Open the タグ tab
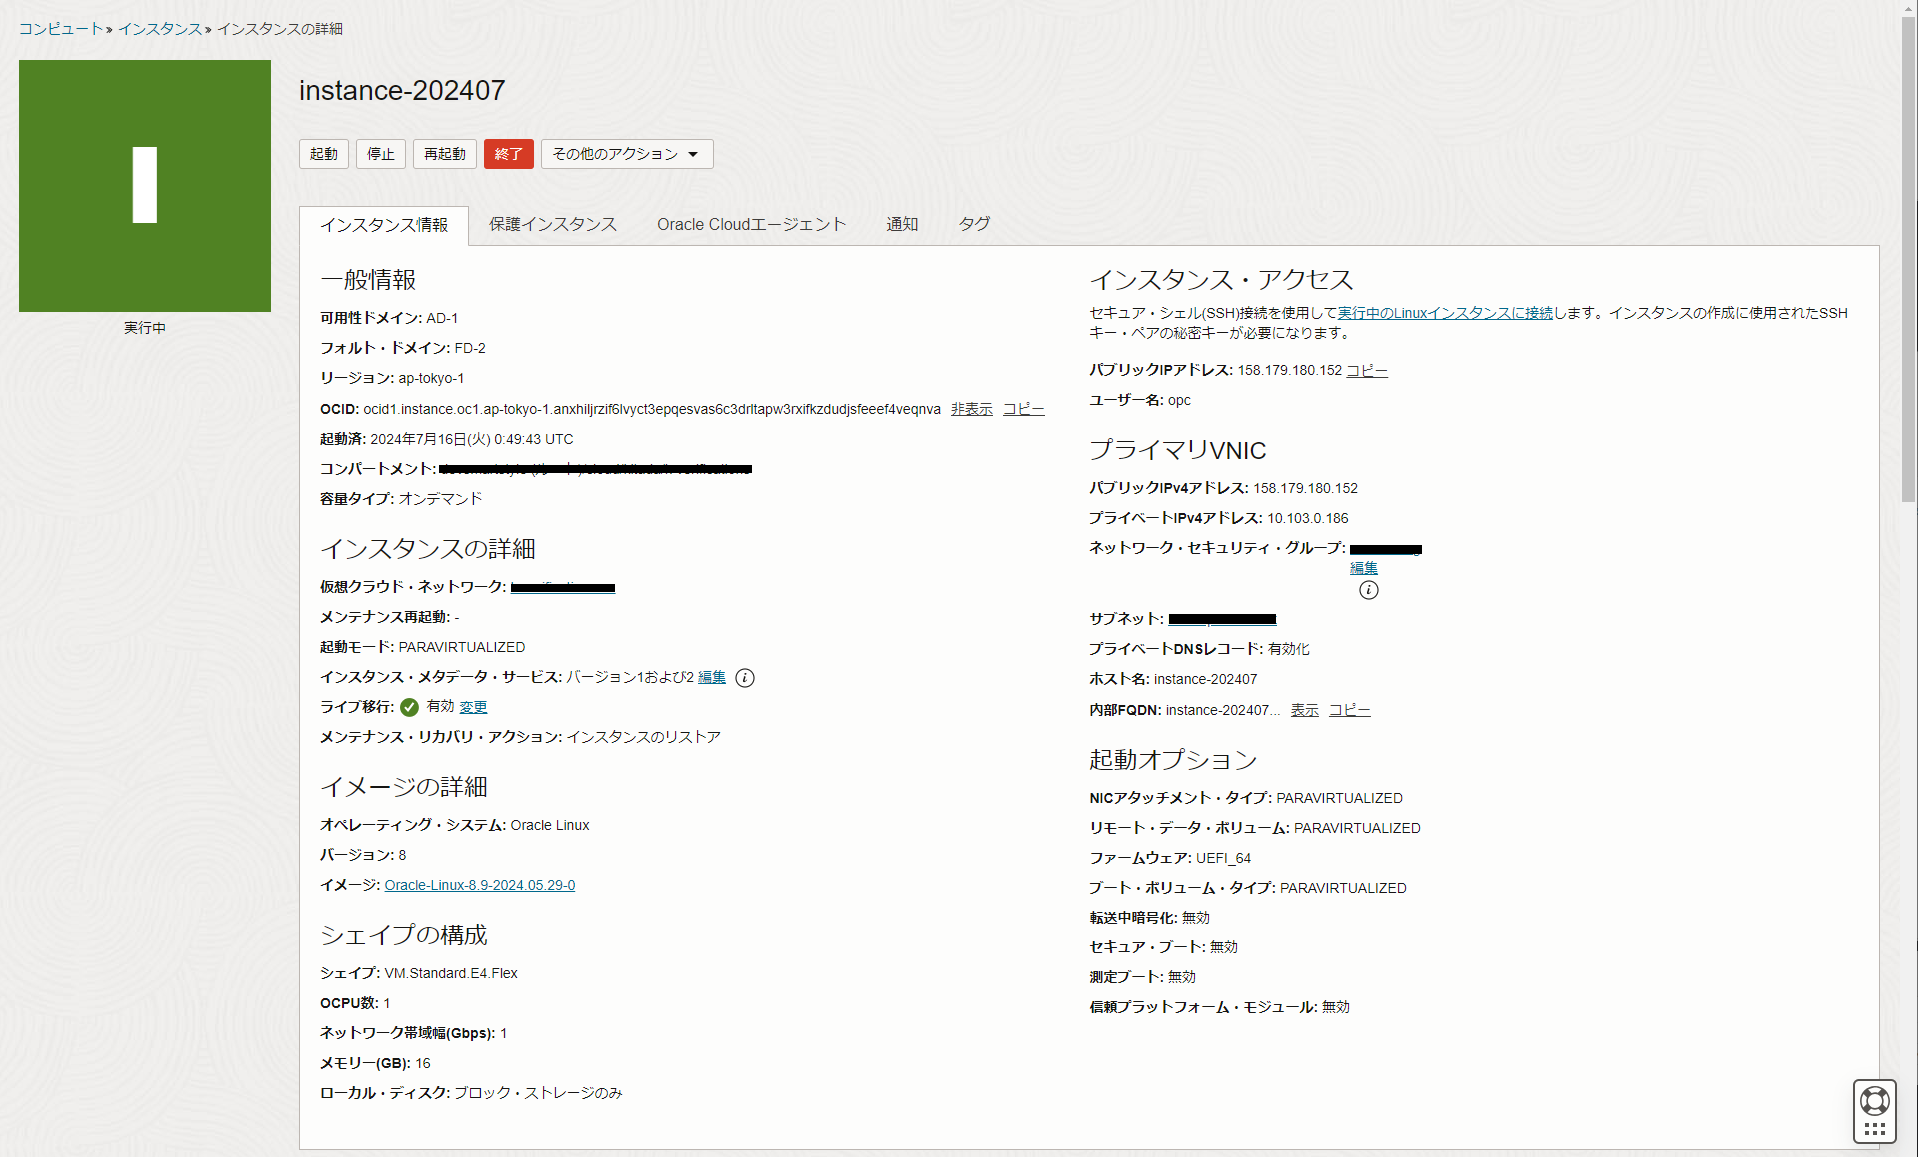 click(x=974, y=224)
